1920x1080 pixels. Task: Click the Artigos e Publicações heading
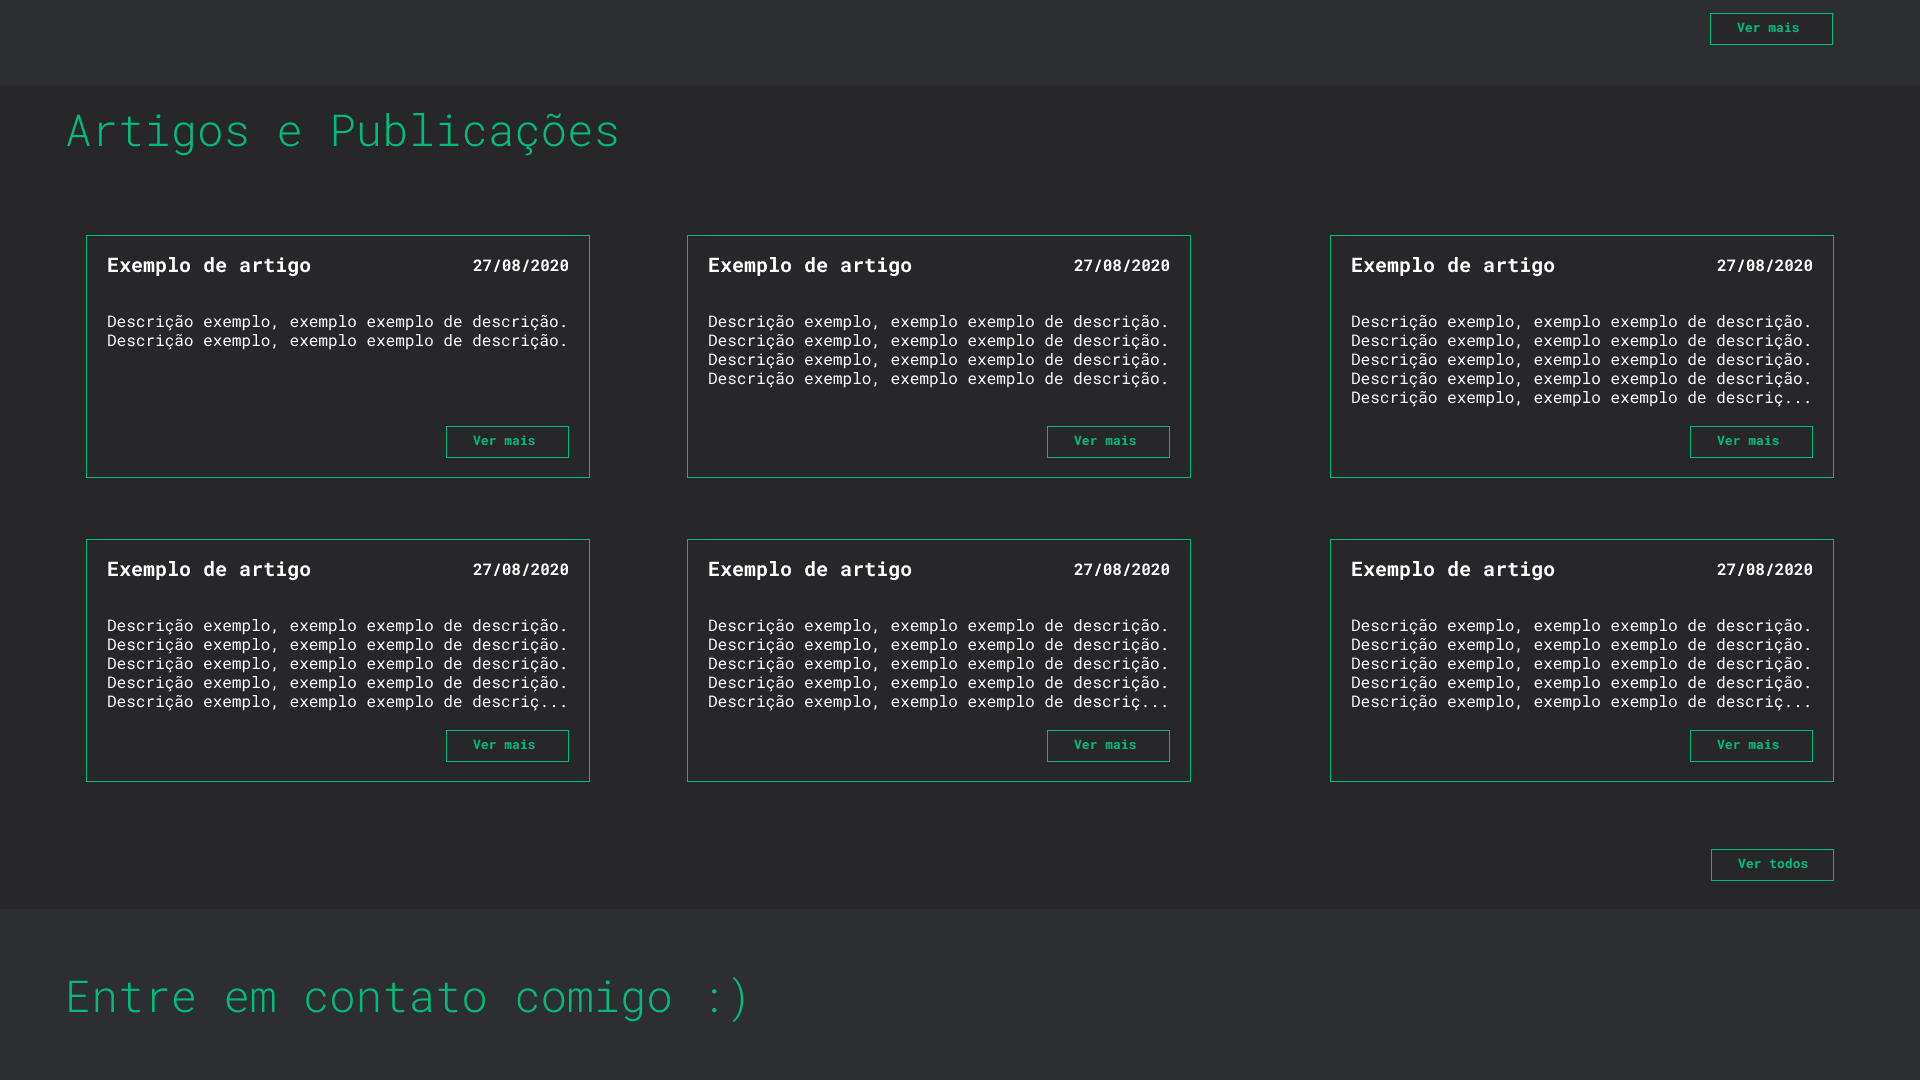tap(343, 131)
